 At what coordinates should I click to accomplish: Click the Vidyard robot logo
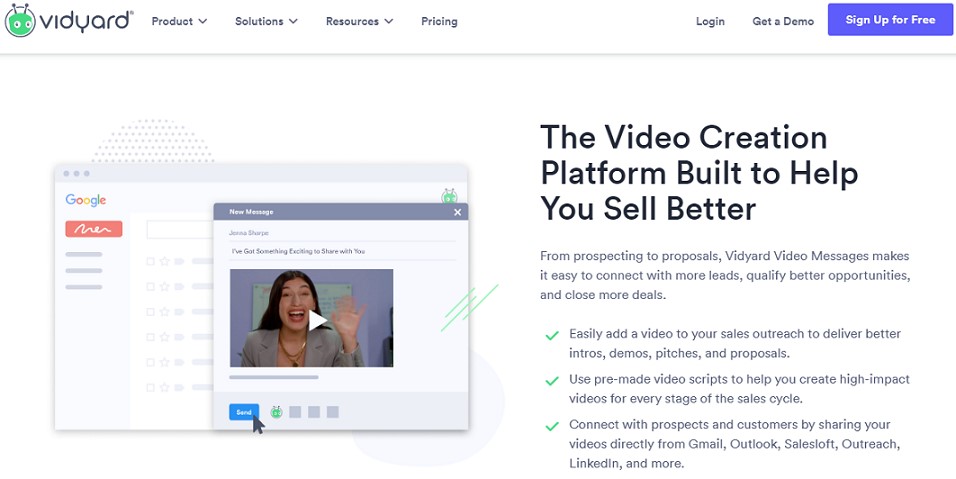pos(20,21)
